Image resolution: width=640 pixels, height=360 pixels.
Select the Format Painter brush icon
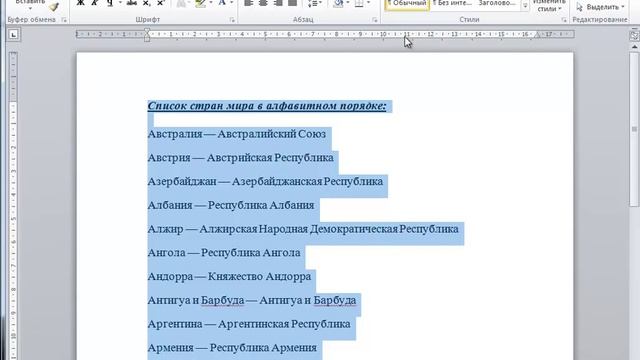(x=54, y=6)
